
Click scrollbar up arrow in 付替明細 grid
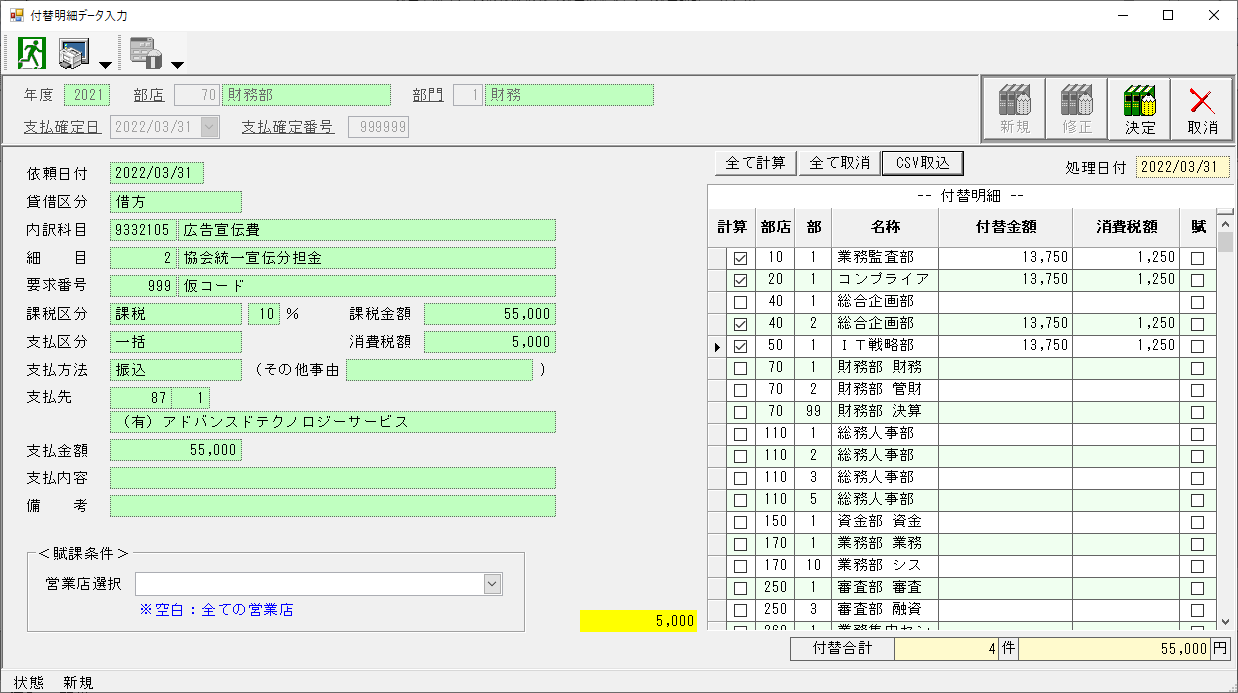point(1225,225)
